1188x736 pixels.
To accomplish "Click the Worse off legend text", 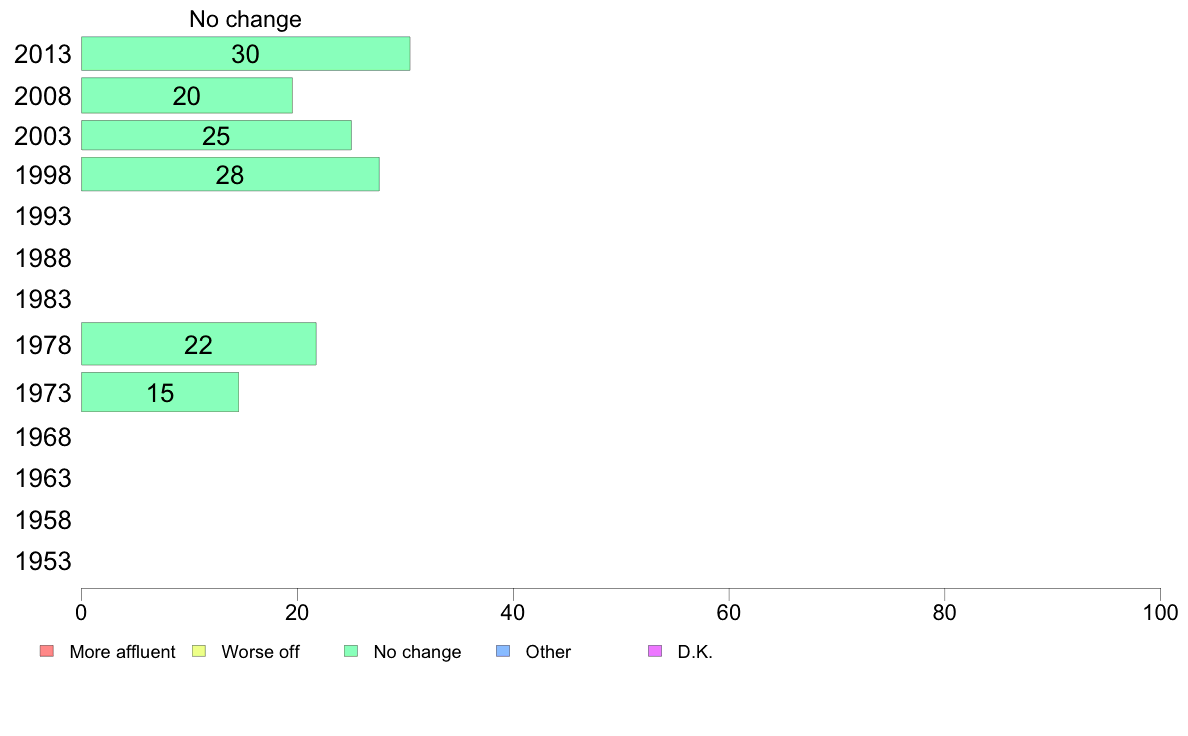I will [260, 652].
